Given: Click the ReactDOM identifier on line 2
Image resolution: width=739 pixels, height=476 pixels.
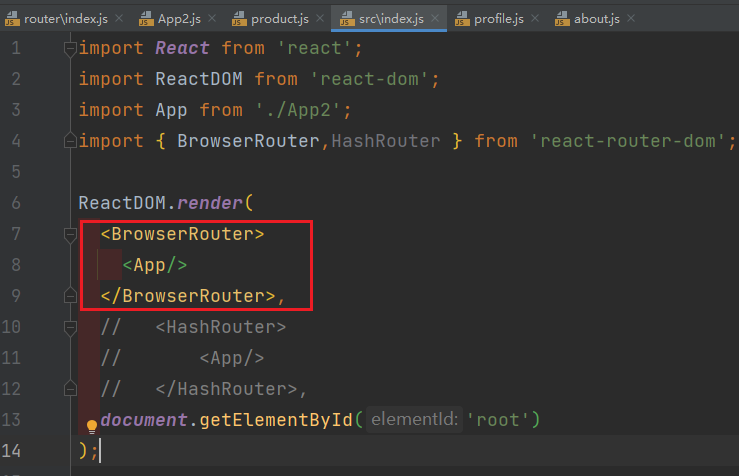Looking at the screenshot, I should click(x=199, y=79).
